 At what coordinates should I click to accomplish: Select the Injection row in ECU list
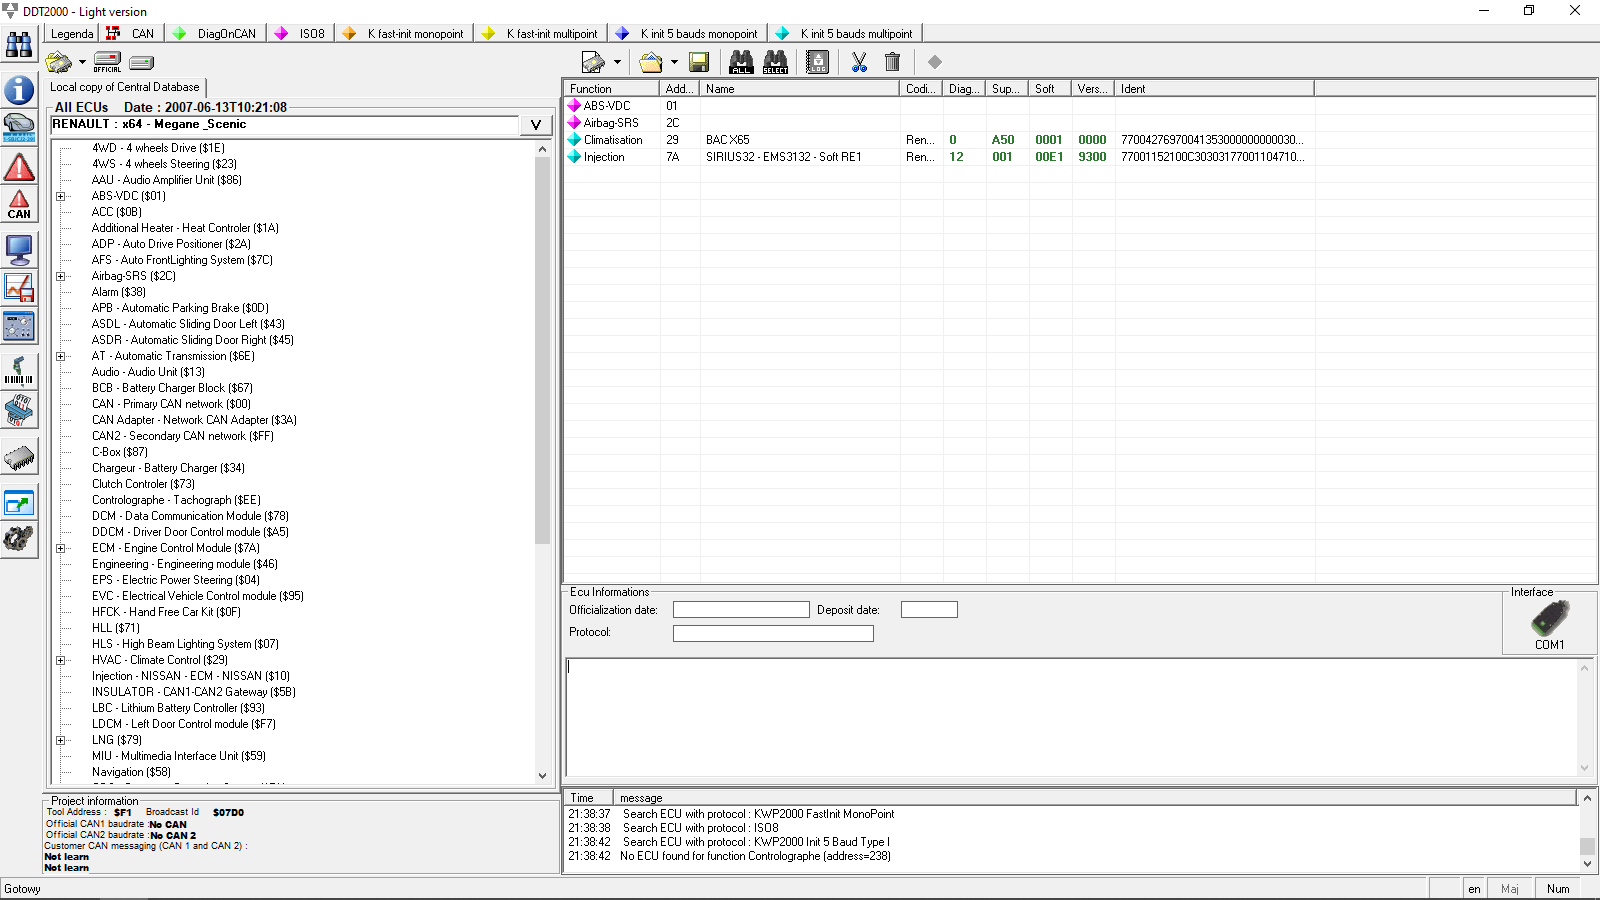click(604, 157)
